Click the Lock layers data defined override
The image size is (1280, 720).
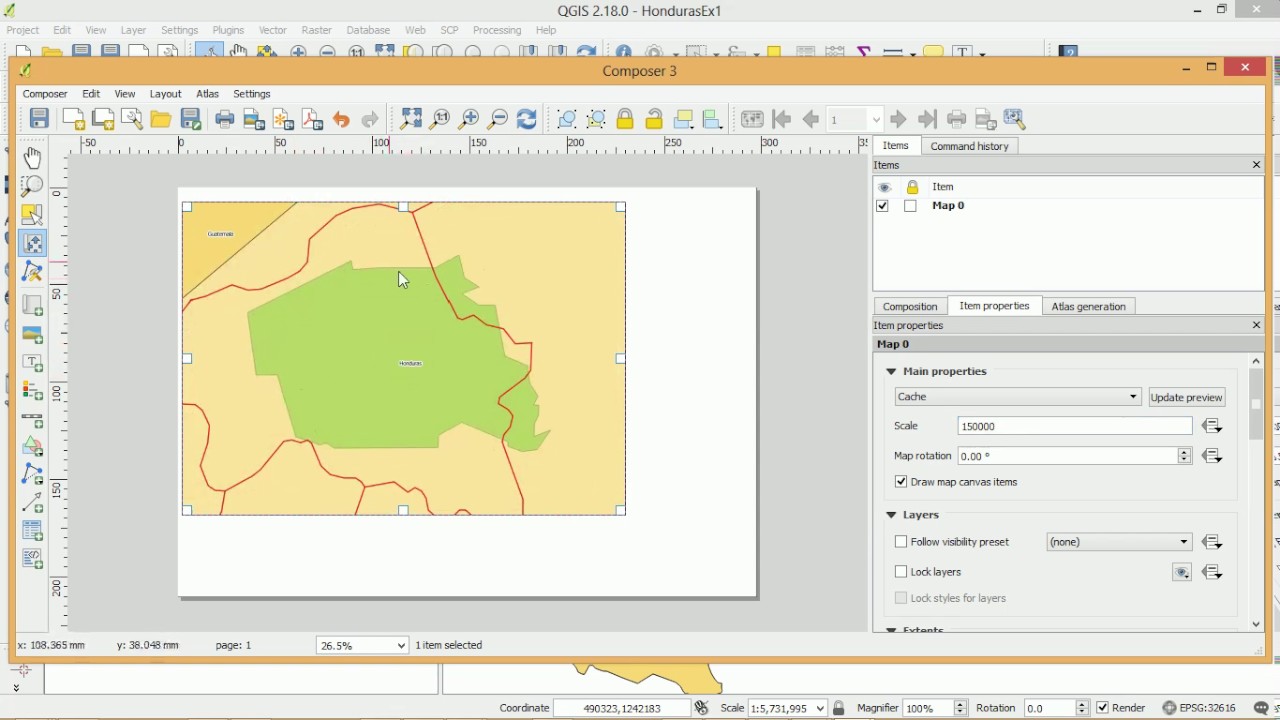point(1212,572)
